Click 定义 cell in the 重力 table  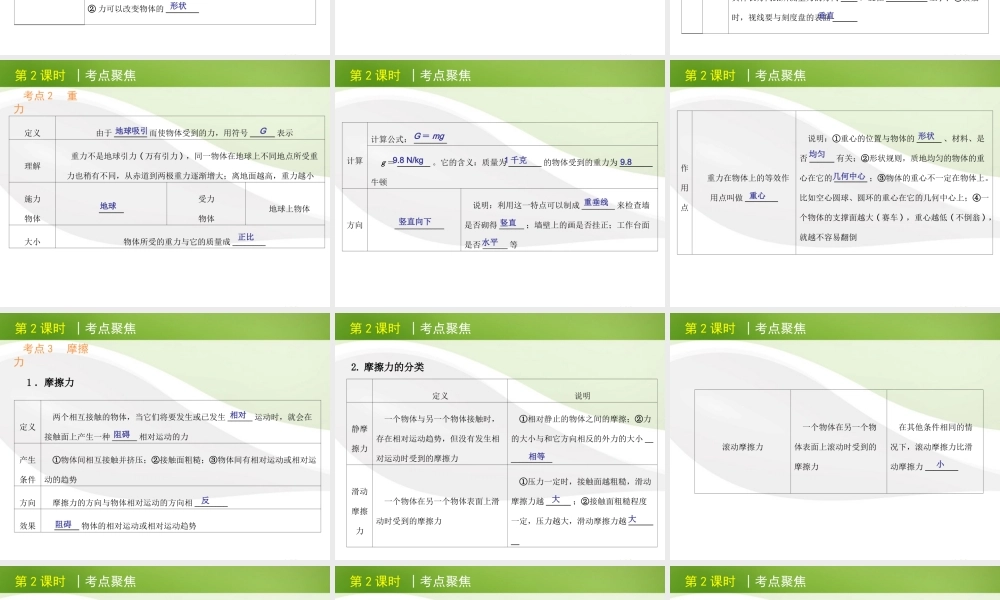tap(33, 133)
